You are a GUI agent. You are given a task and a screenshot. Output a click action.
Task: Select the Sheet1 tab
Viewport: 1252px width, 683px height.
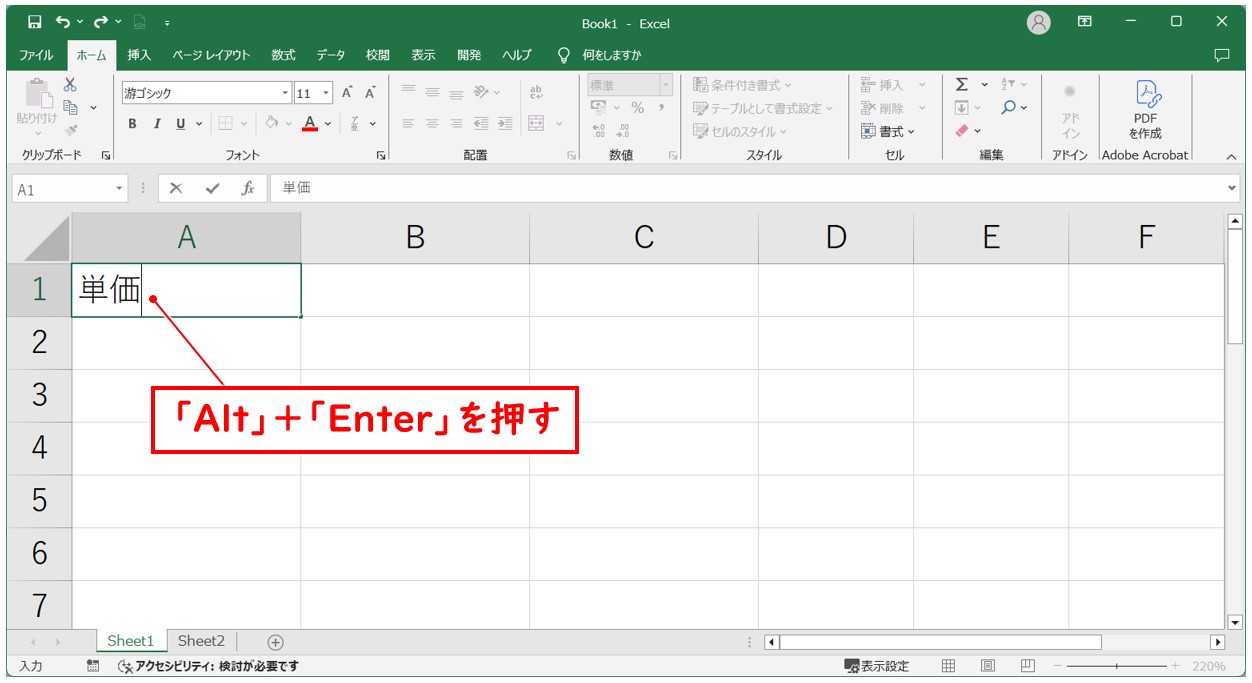click(131, 641)
